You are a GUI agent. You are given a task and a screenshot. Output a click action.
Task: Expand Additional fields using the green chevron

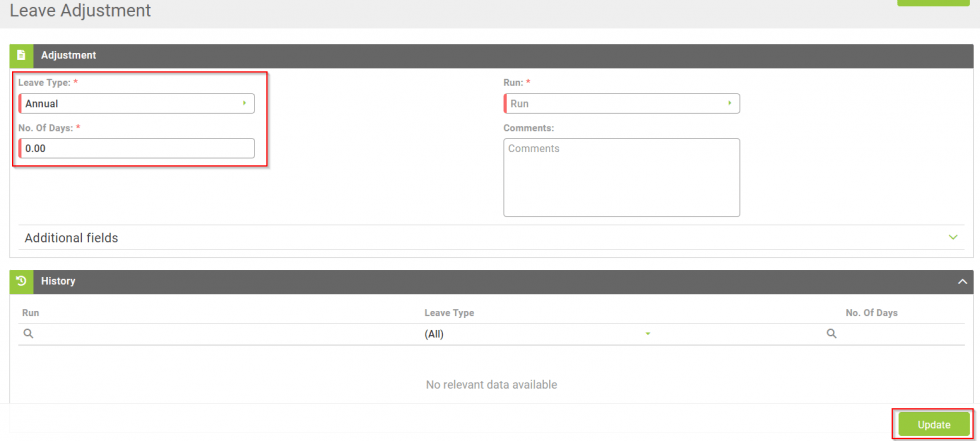953,237
